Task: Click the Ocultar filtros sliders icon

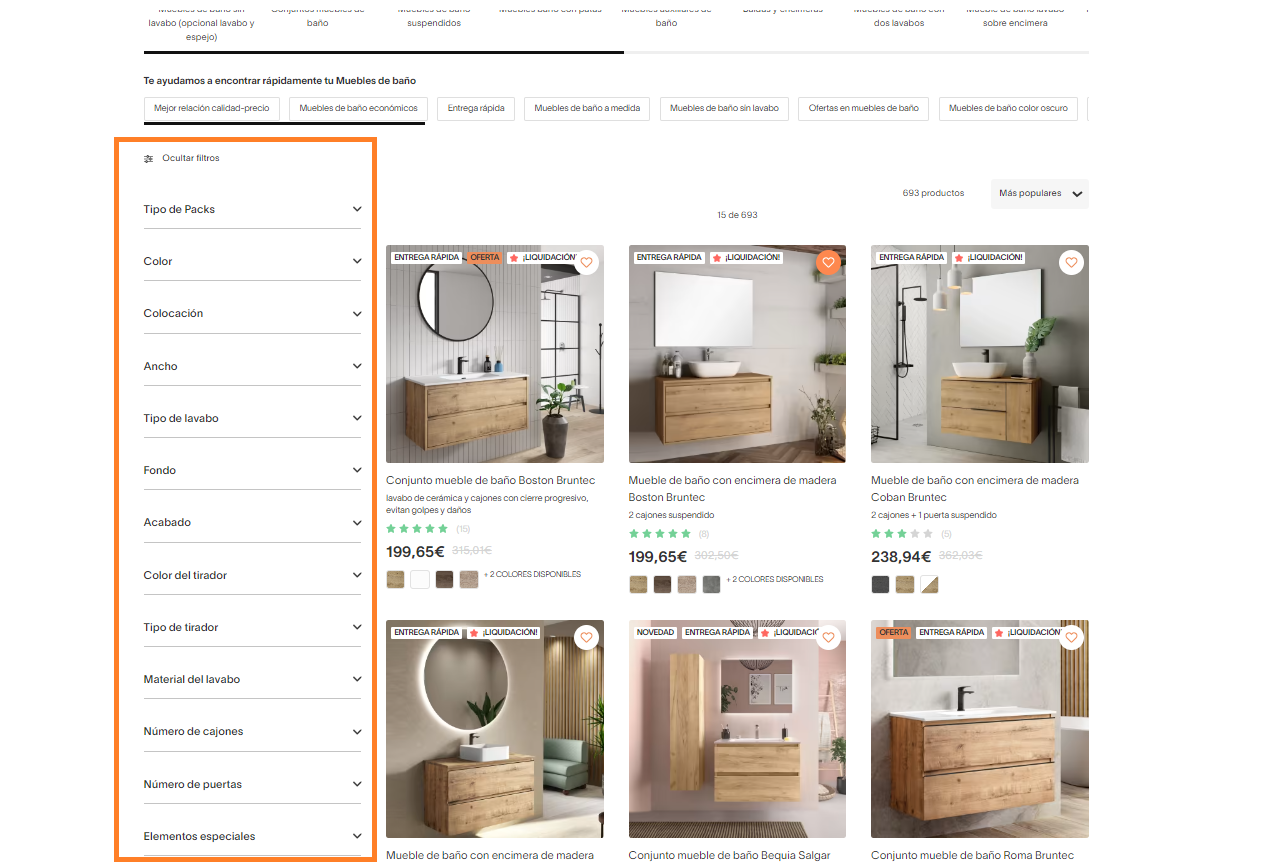Action: (x=149, y=158)
